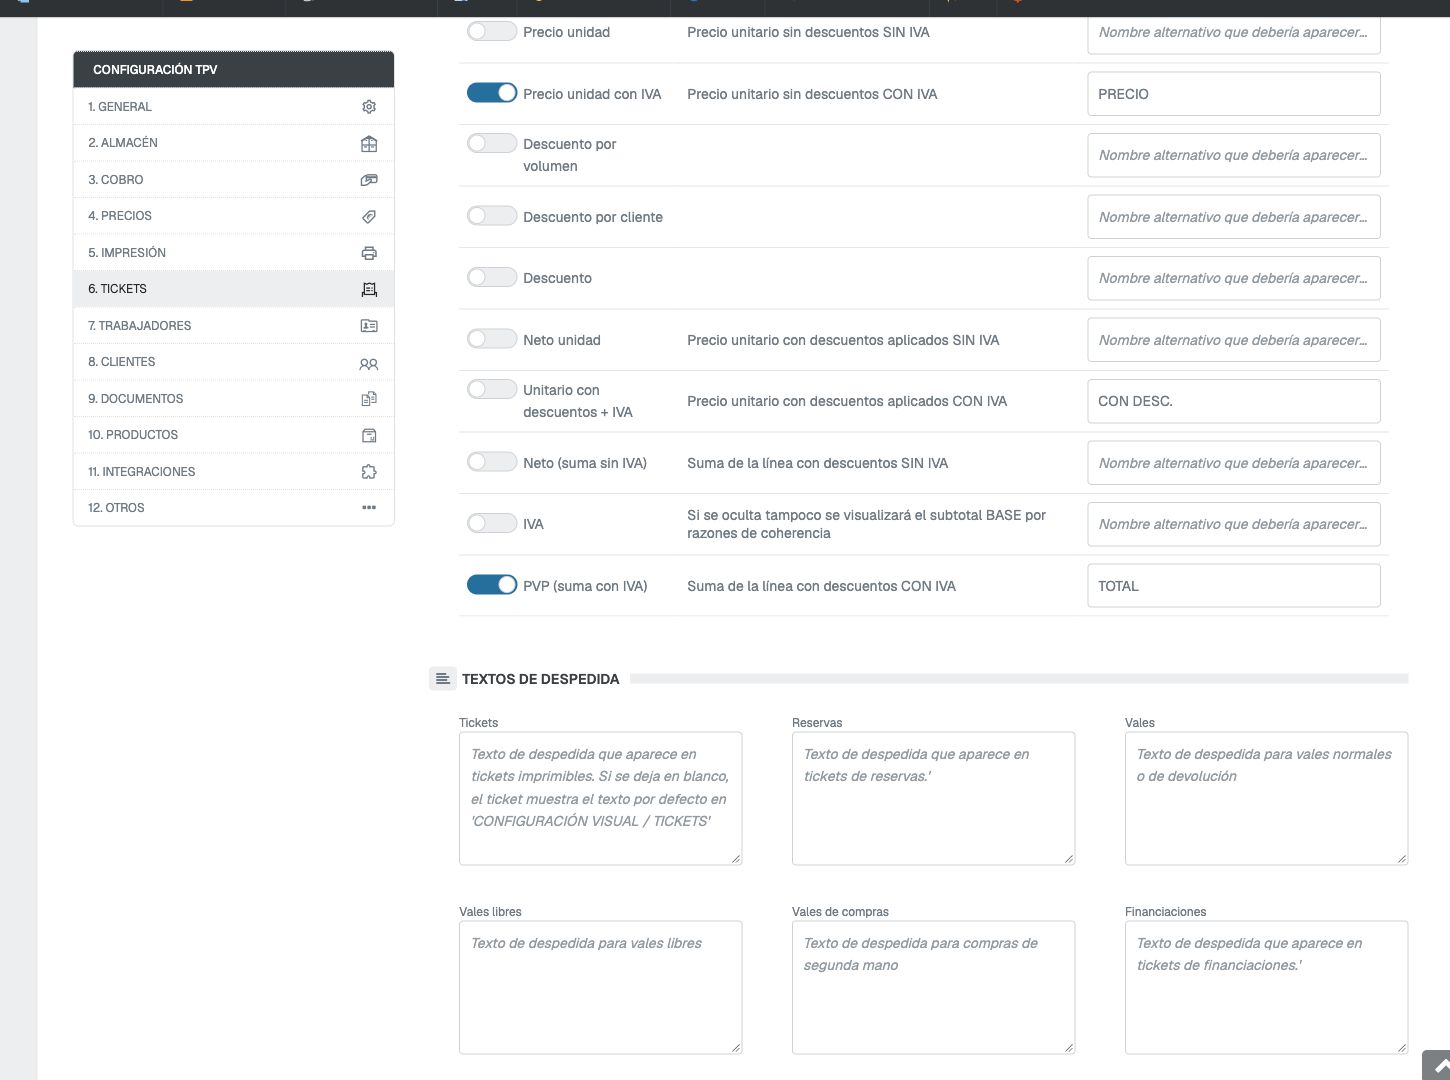Go to 11. INTEGRACIONES section
1450x1080 pixels.
(234, 472)
